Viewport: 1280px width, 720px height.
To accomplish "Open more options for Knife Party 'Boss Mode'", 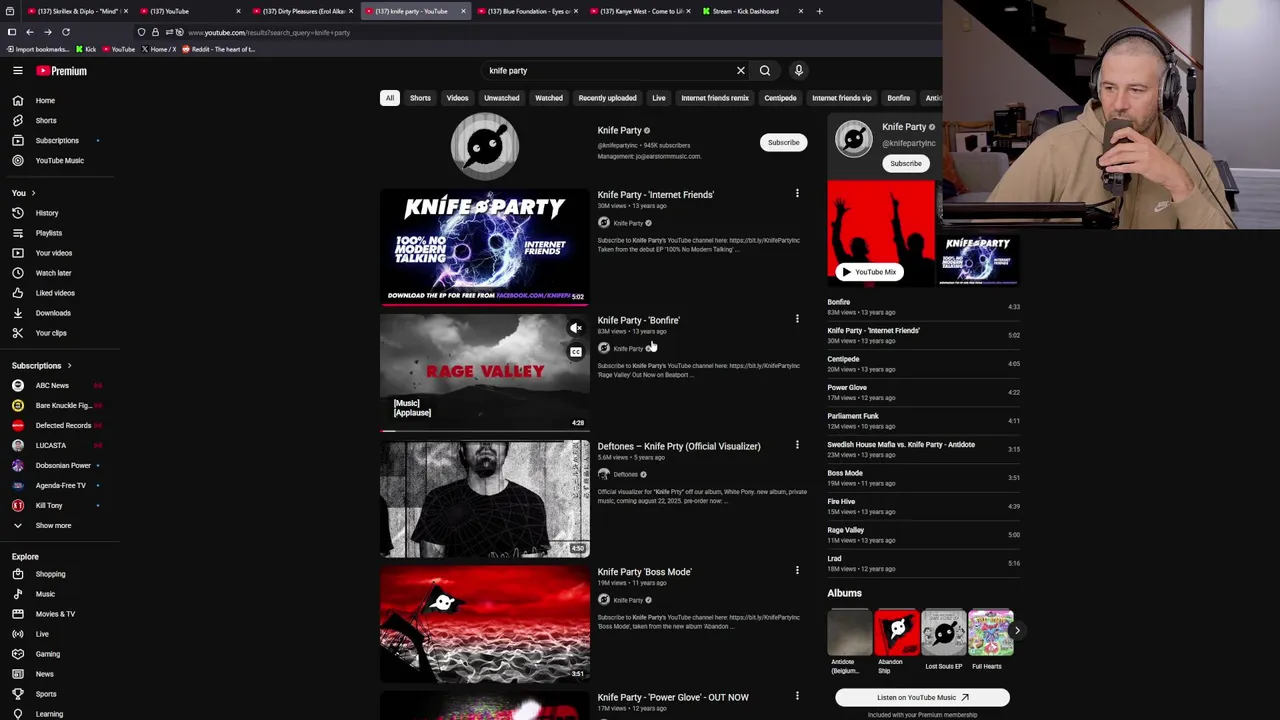I will pyautogui.click(x=797, y=571).
